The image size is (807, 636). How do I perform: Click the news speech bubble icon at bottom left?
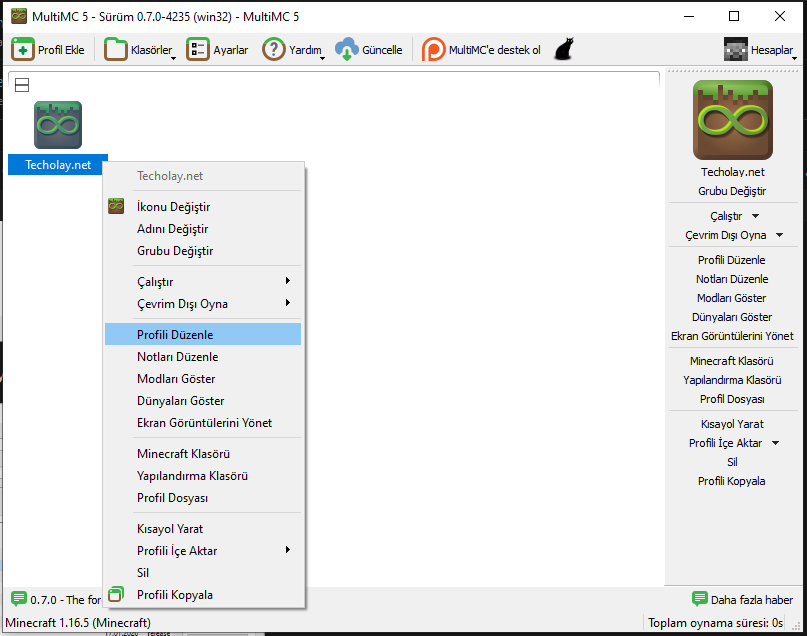[19, 599]
